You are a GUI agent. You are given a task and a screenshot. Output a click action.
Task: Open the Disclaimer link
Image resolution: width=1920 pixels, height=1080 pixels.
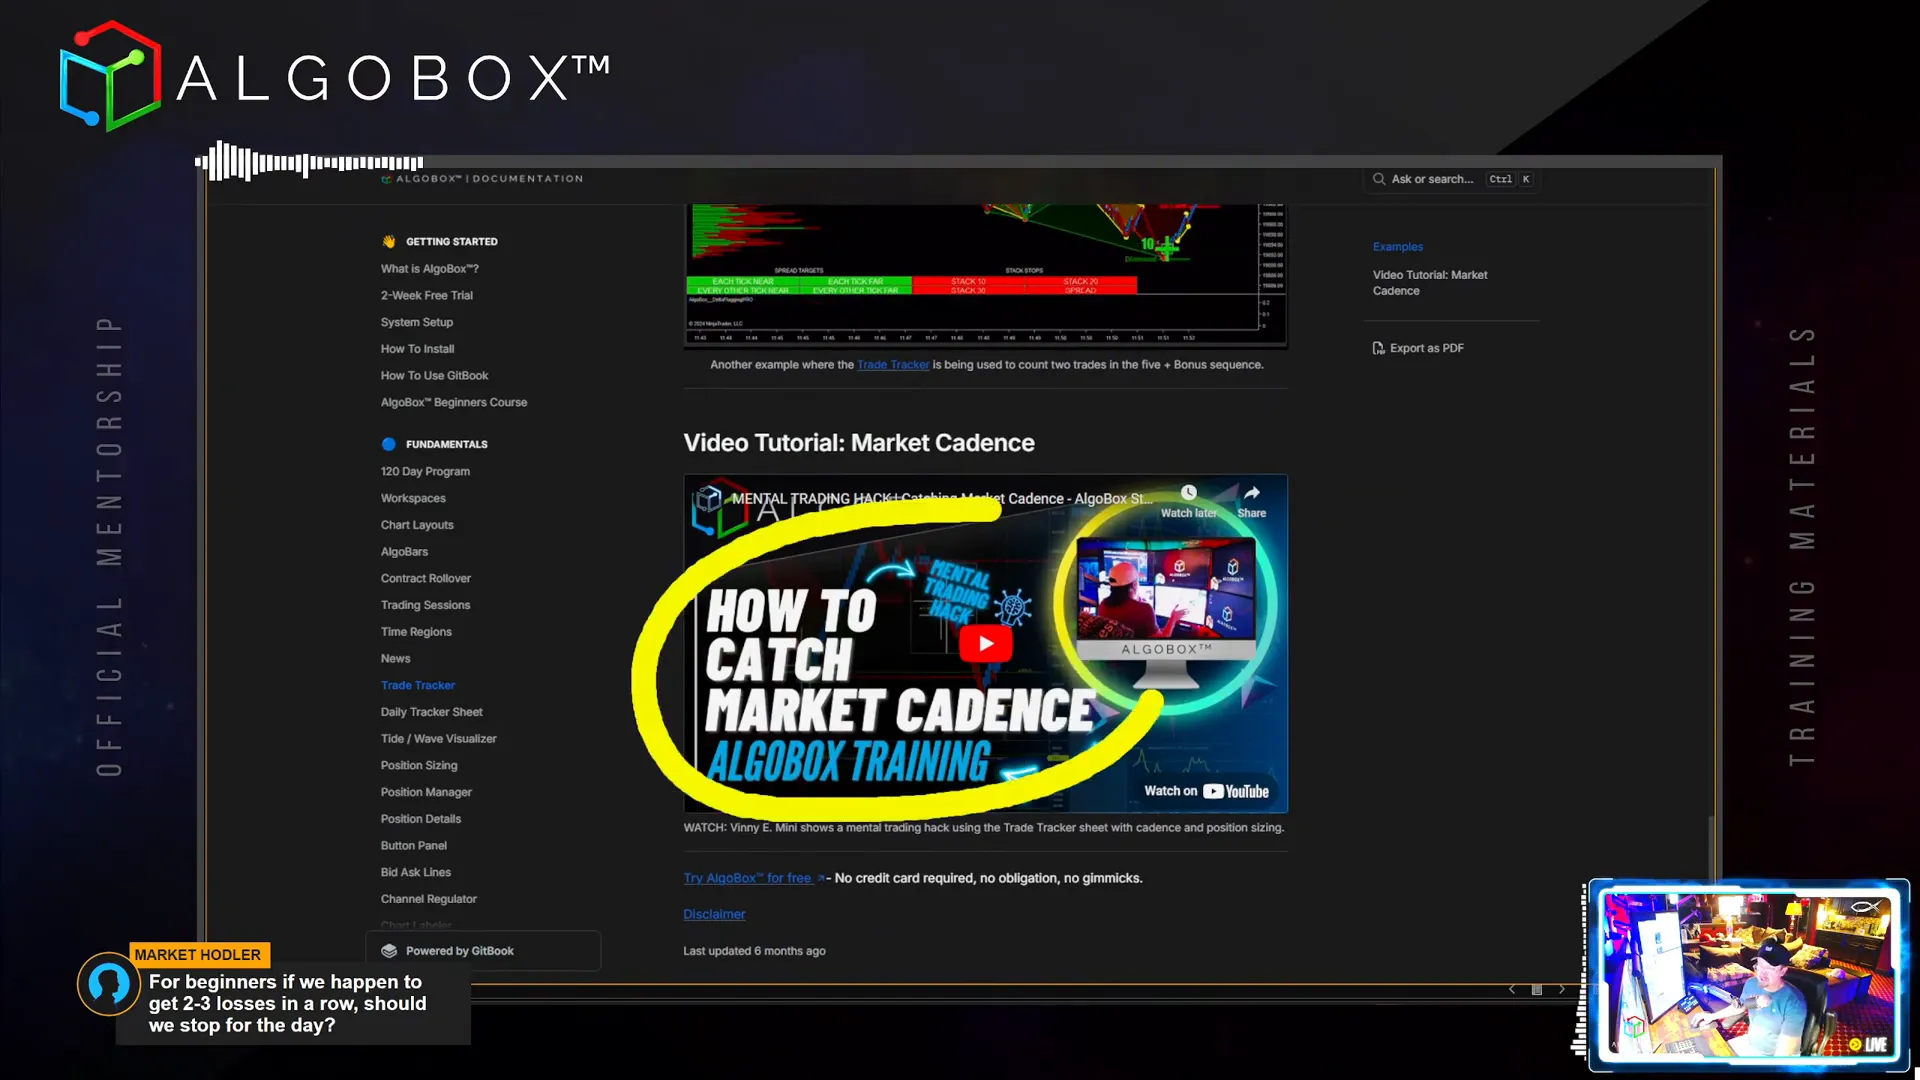pyautogui.click(x=714, y=914)
